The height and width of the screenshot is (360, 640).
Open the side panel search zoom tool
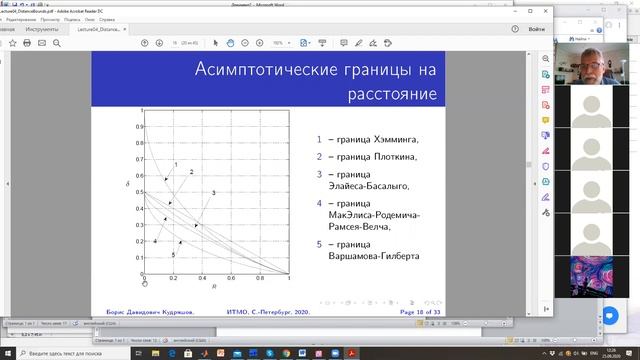coord(546,59)
